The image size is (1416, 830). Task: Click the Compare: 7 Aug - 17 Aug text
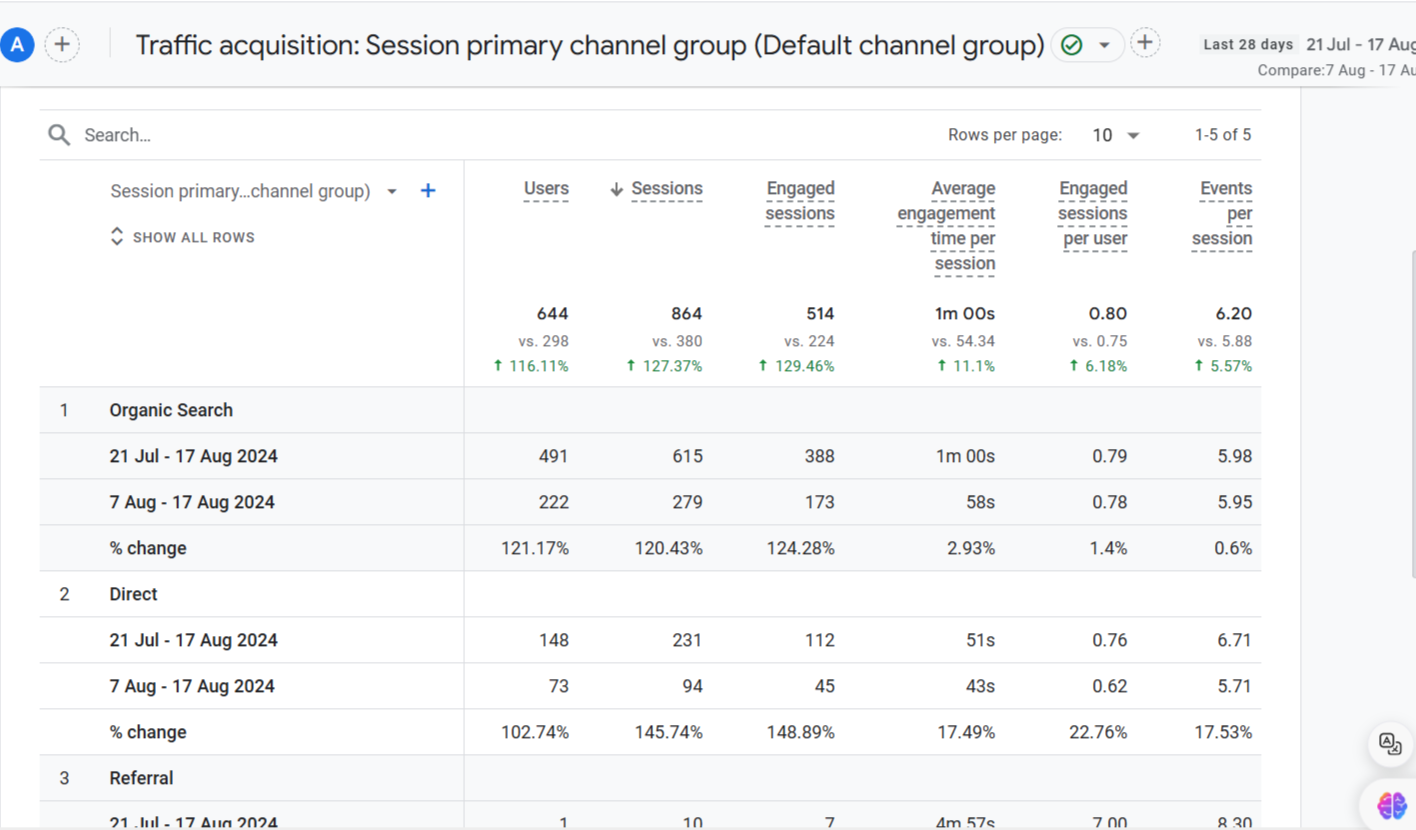coord(1336,70)
